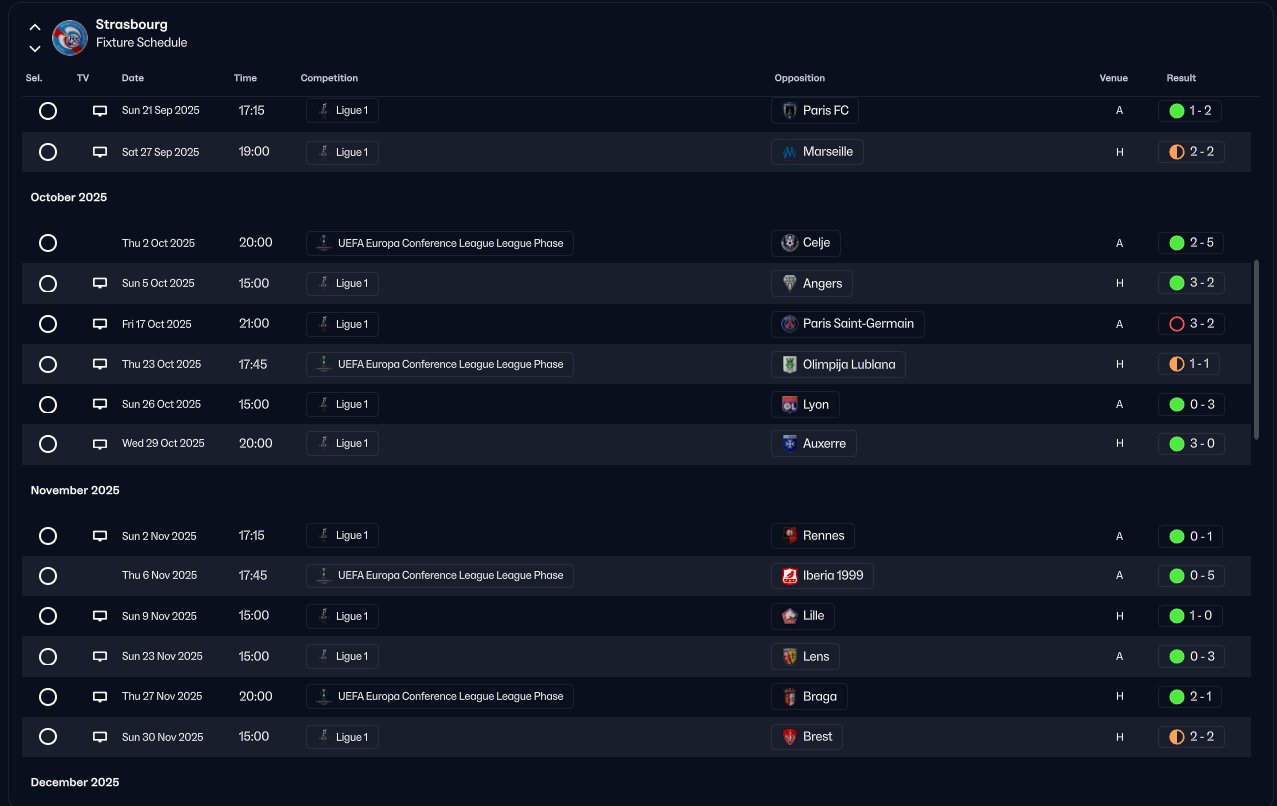Click the down chevron next to Strasbourg
Image resolution: width=1277 pixels, height=806 pixels.
35,48
